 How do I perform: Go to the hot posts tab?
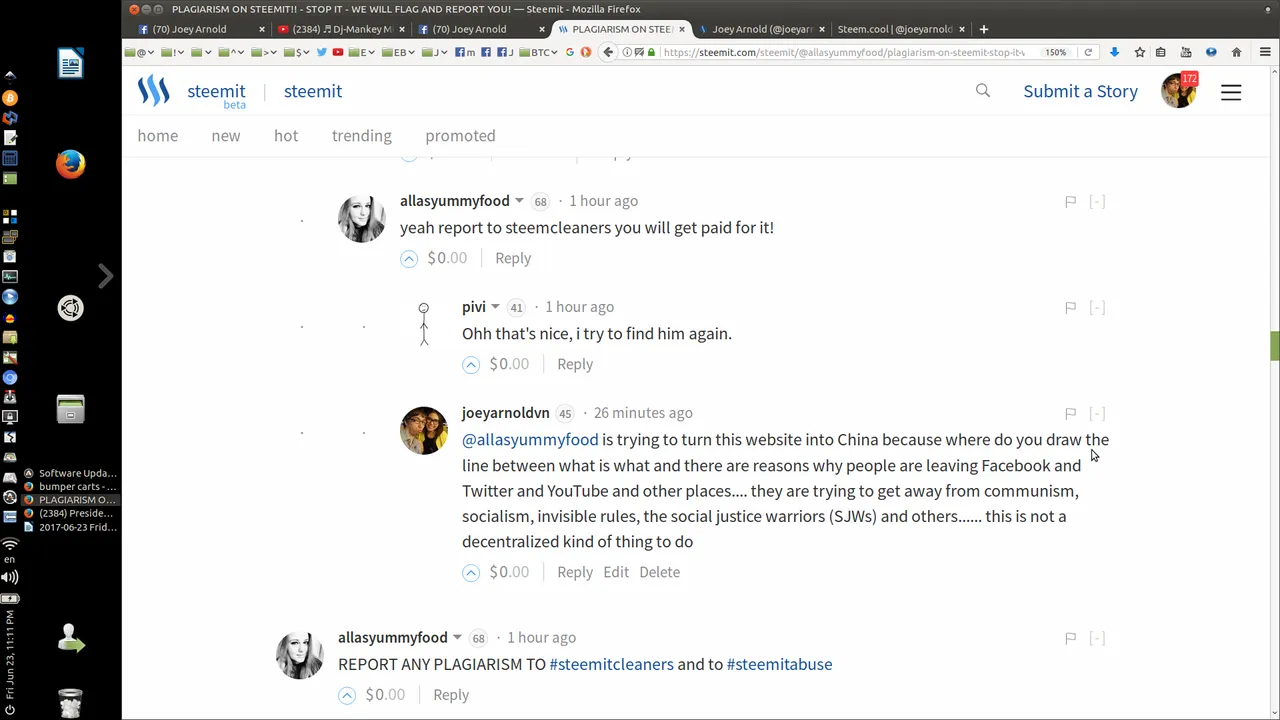pos(286,136)
